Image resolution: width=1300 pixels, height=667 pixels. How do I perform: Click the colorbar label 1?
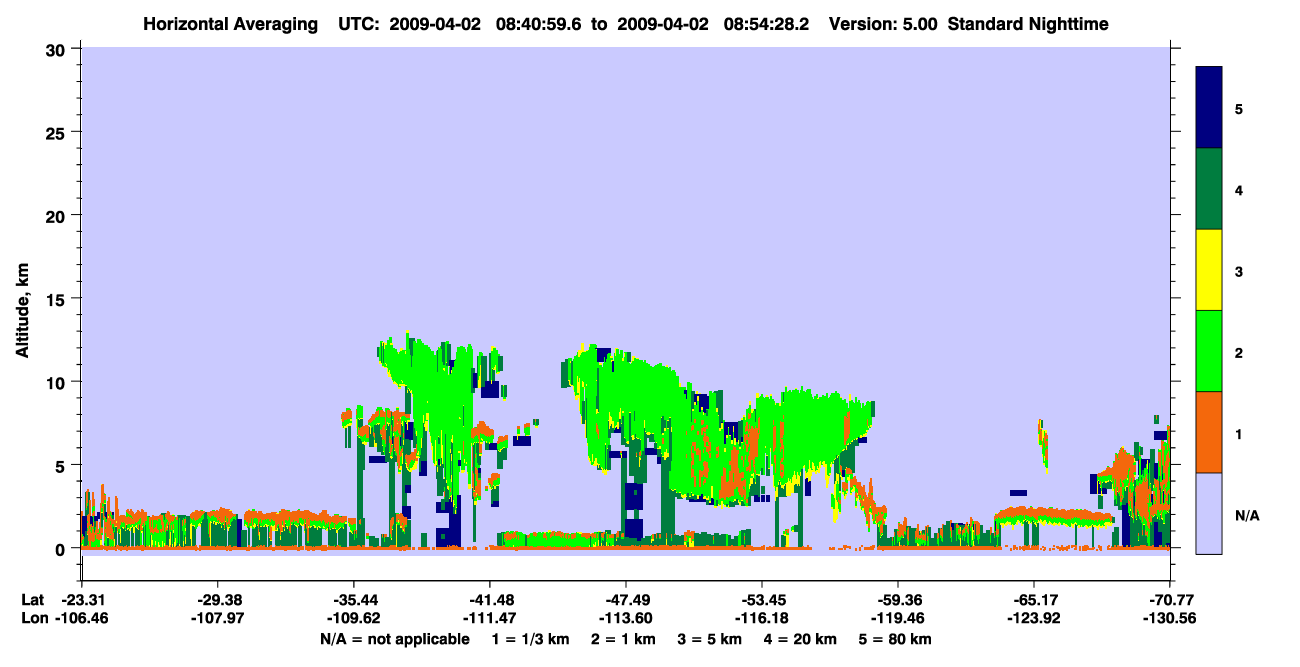pos(1239,433)
